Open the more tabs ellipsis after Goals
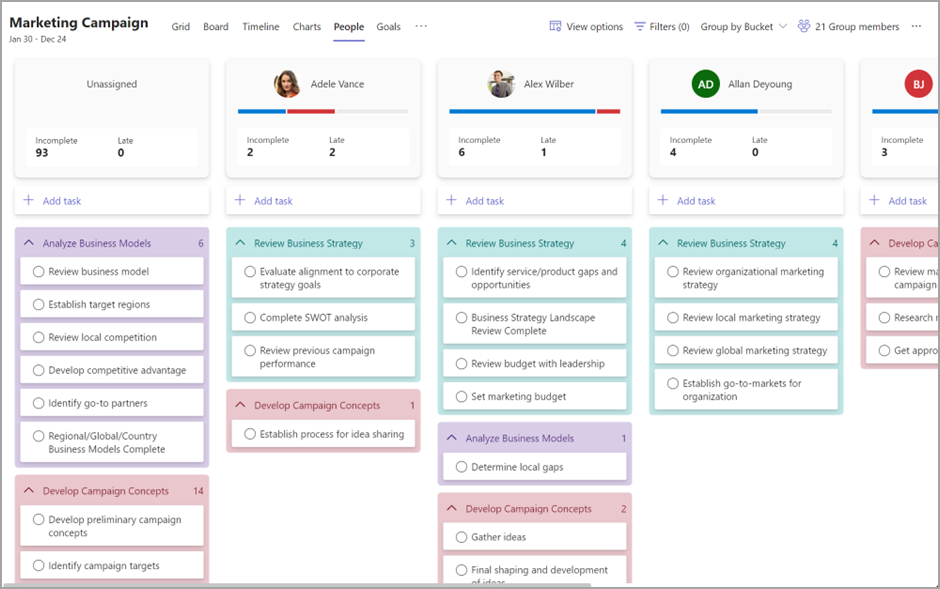The width and height of the screenshot is (940, 589). point(421,27)
